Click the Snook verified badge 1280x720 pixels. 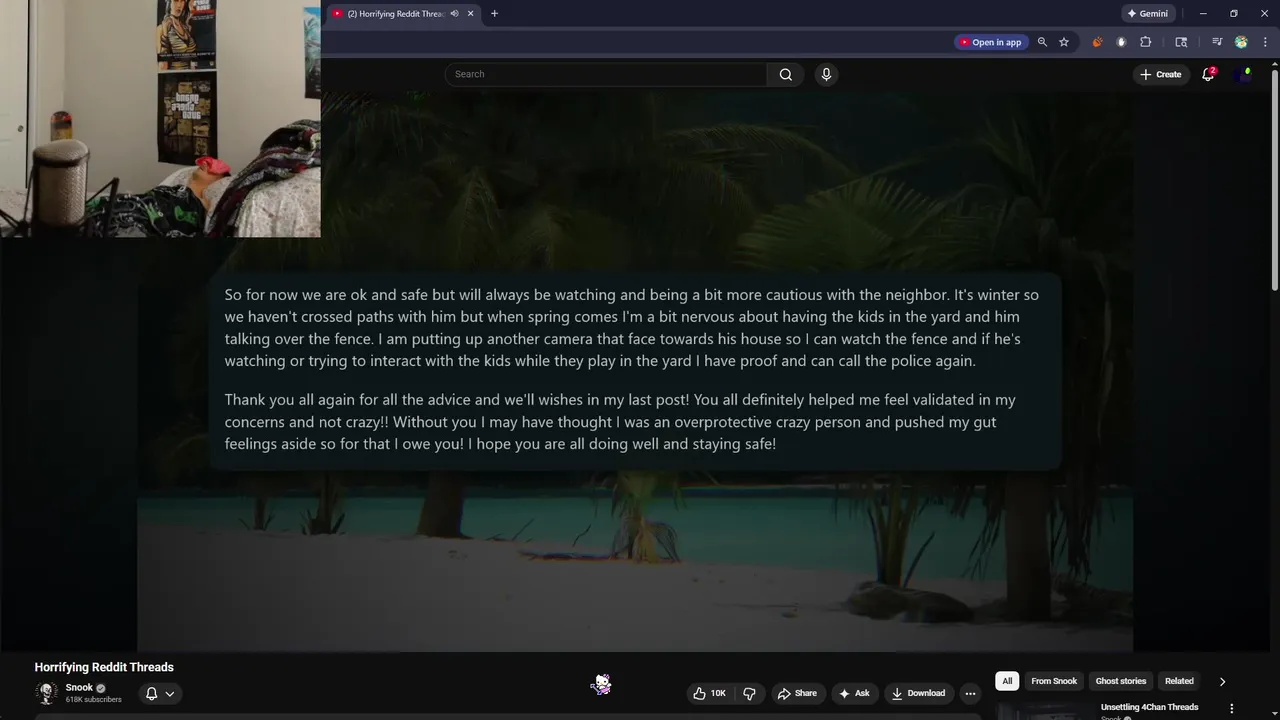(x=101, y=688)
